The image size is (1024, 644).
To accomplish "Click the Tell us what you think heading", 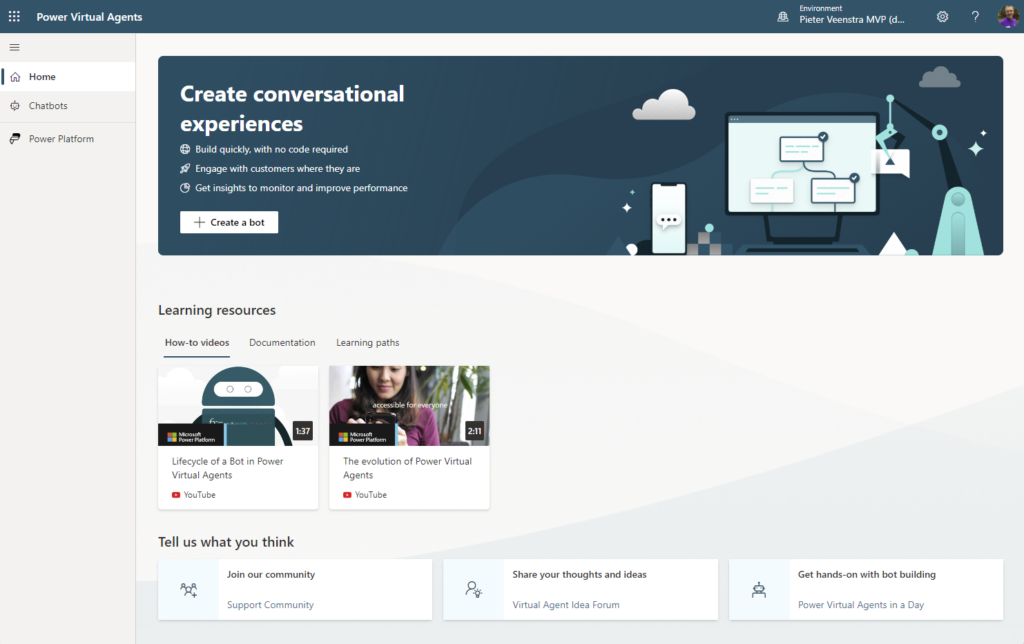I will 226,542.
